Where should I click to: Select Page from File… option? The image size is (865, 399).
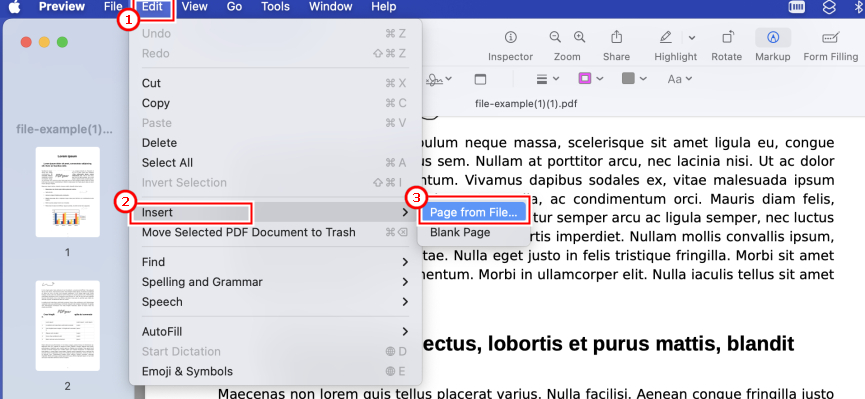click(473, 212)
